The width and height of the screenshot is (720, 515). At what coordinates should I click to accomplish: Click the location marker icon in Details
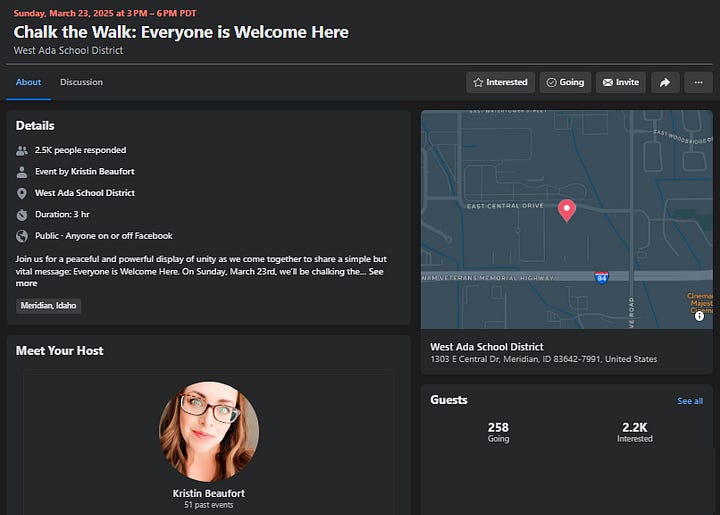point(22,193)
